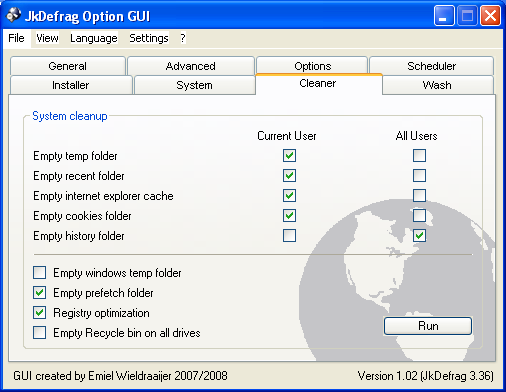The image size is (506, 392).
Task: Minimize the JkDefrag Option GUI window
Action: (444, 16)
